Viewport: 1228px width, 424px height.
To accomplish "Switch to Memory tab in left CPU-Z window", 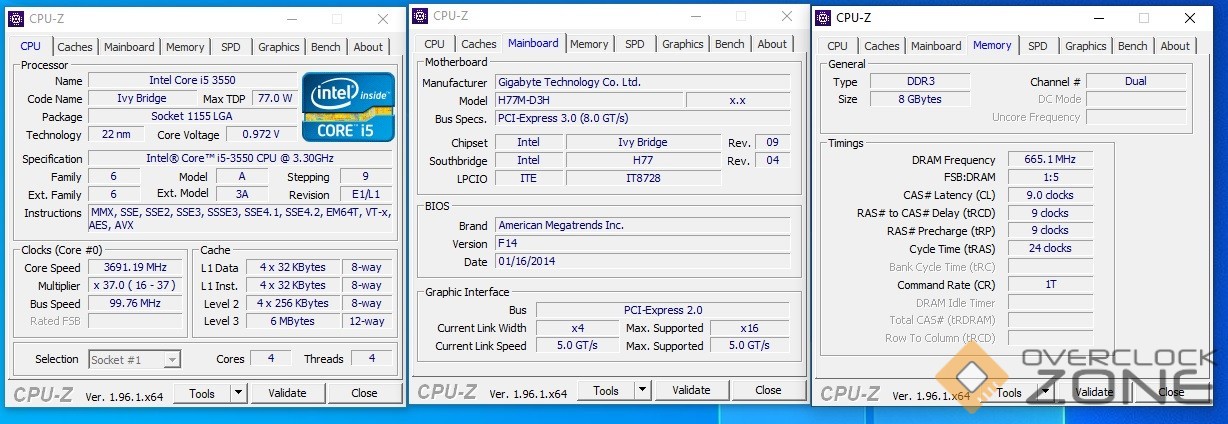I will point(185,47).
